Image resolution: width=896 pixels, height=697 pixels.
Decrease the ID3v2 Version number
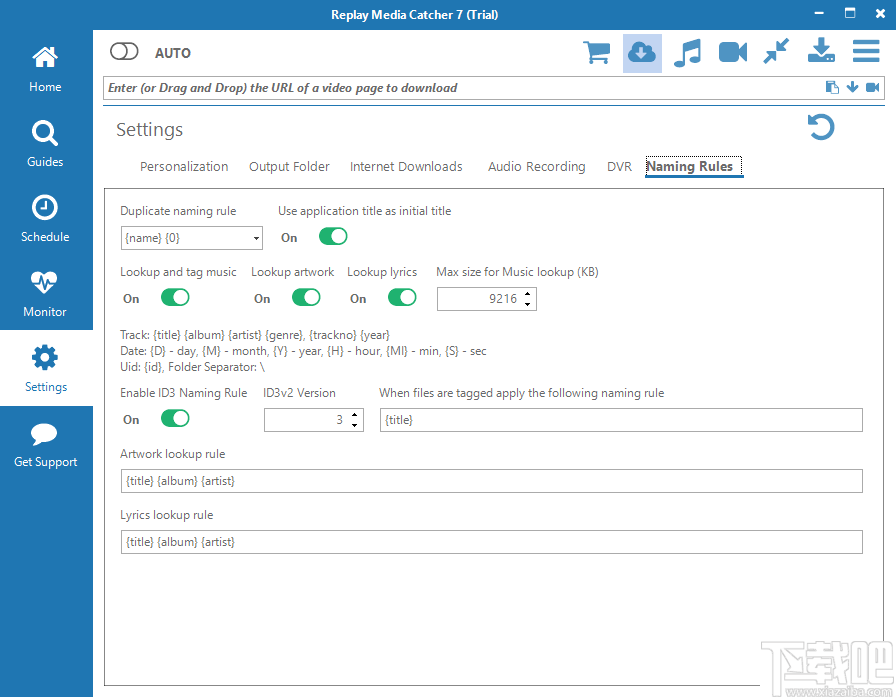pyautogui.click(x=355, y=426)
